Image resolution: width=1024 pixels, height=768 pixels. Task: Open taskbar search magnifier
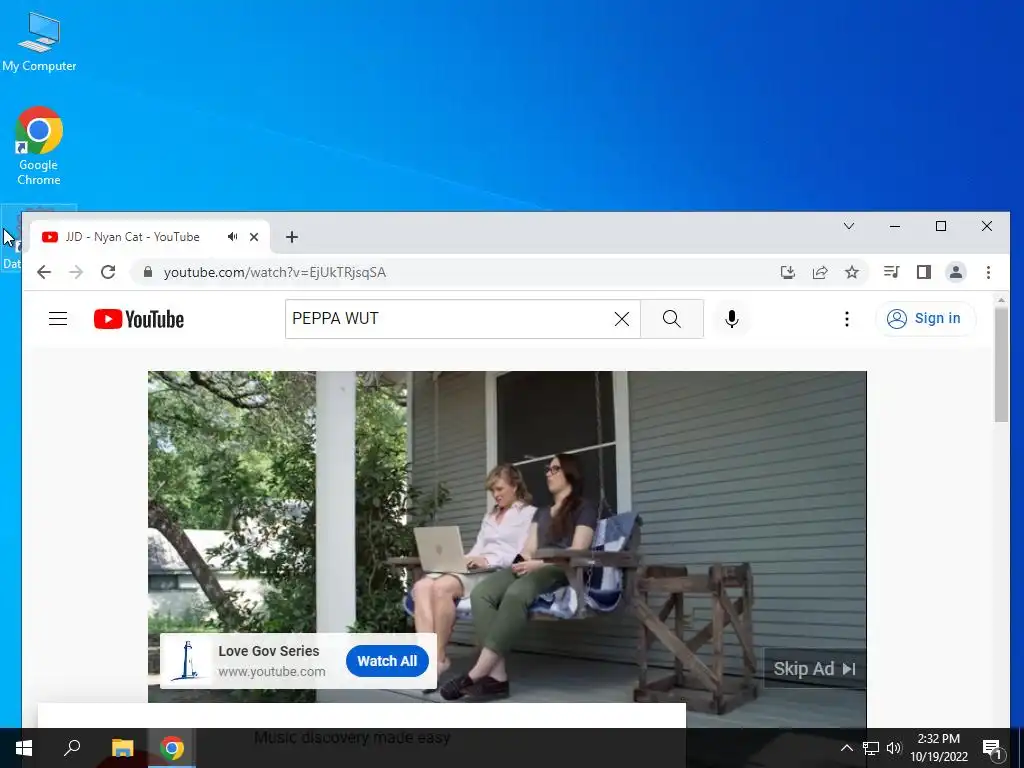tap(72, 748)
